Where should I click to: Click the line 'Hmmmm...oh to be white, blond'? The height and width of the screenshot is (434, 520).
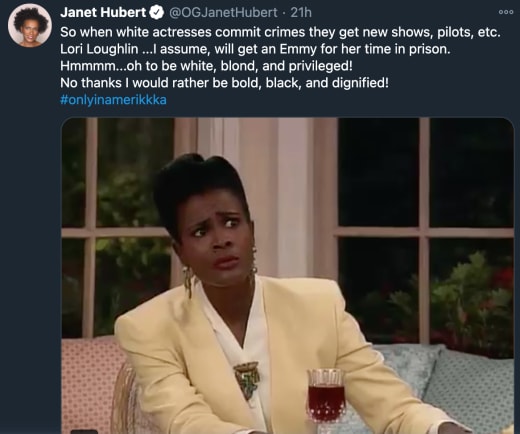pyautogui.click(x=206, y=66)
